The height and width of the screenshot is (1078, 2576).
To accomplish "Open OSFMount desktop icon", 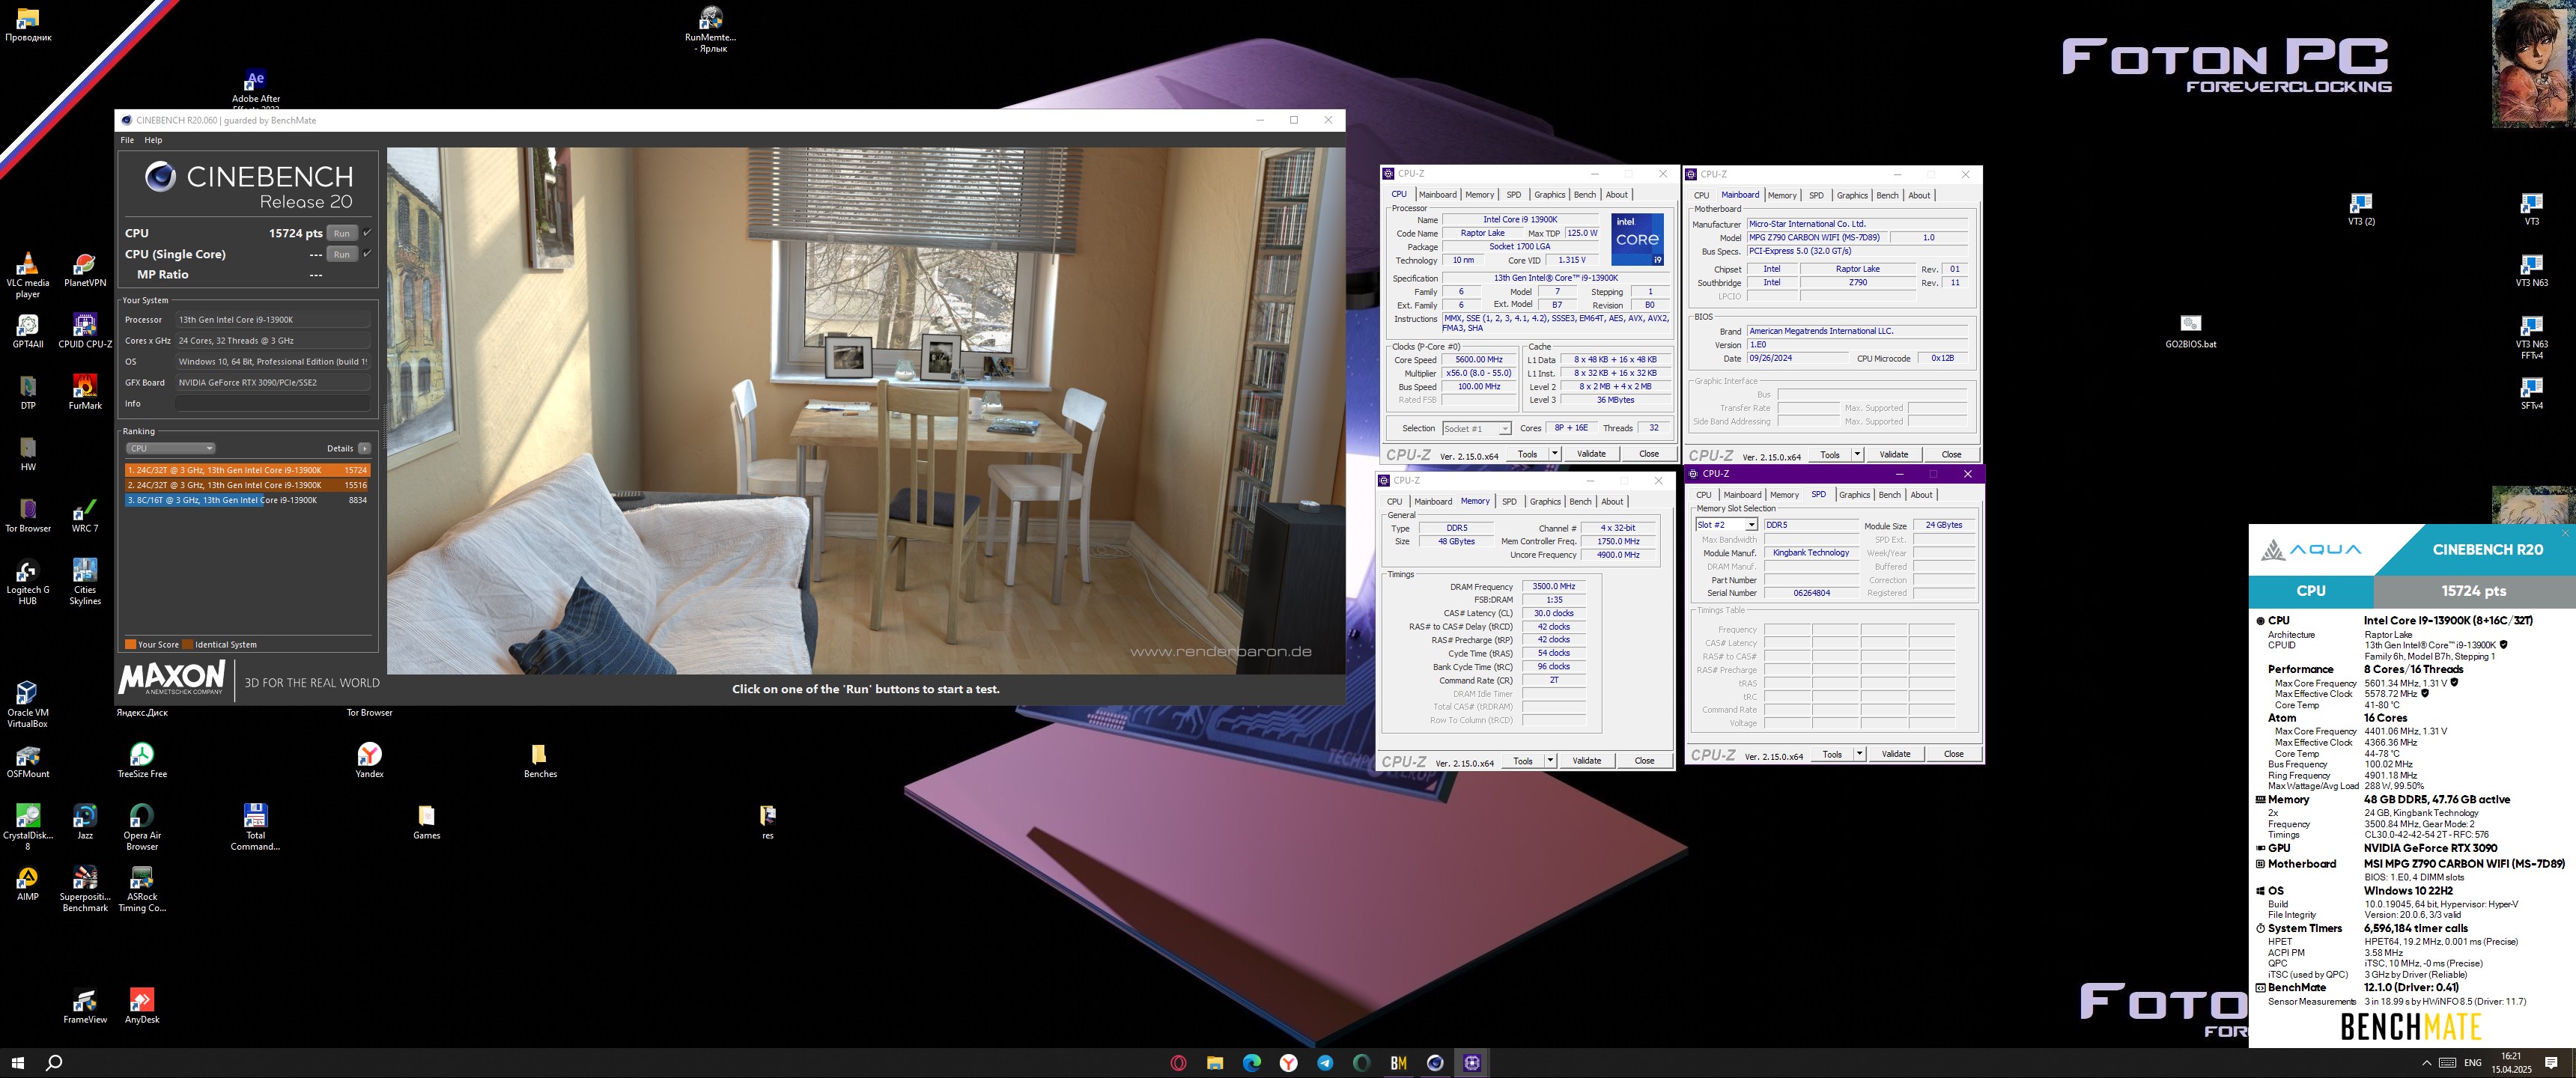I will [x=28, y=760].
